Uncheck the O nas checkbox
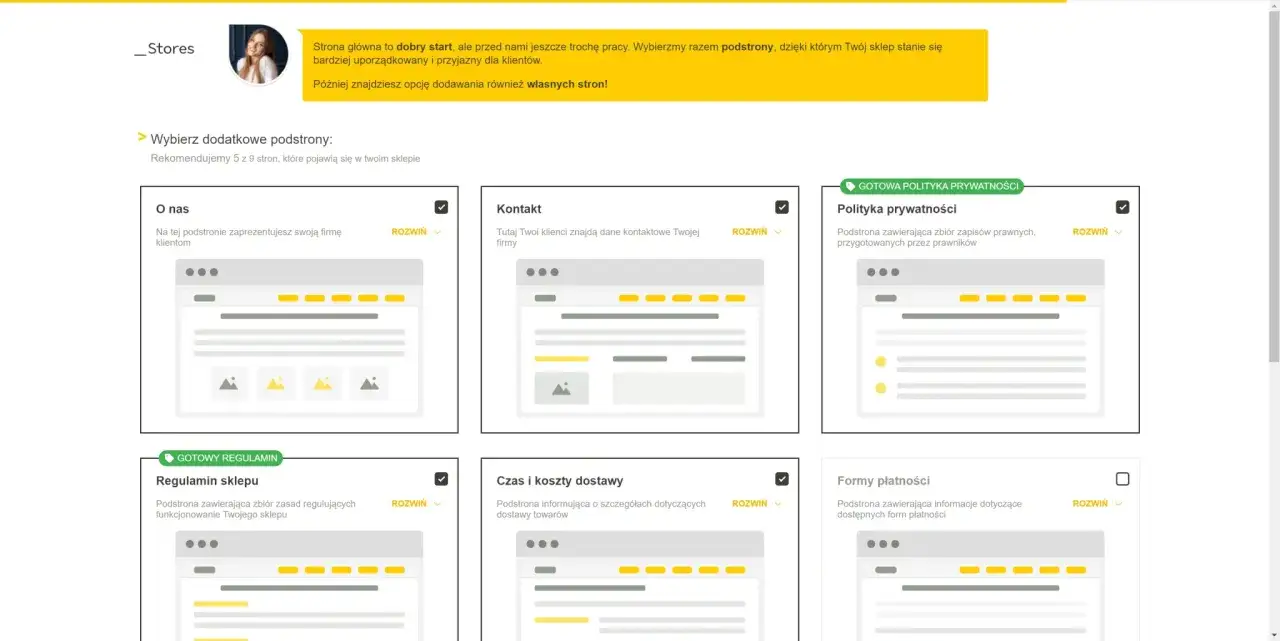 coord(441,207)
